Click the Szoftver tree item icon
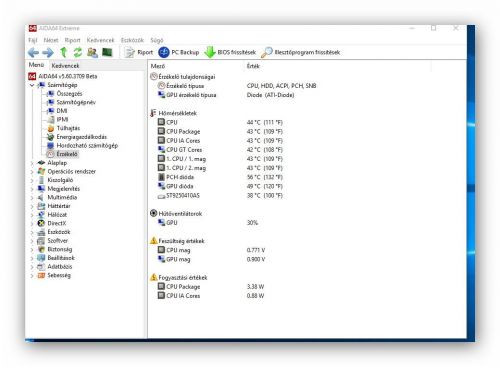The width and height of the screenshot is (500, 367). pyautogui.click(x=41, y=241)
